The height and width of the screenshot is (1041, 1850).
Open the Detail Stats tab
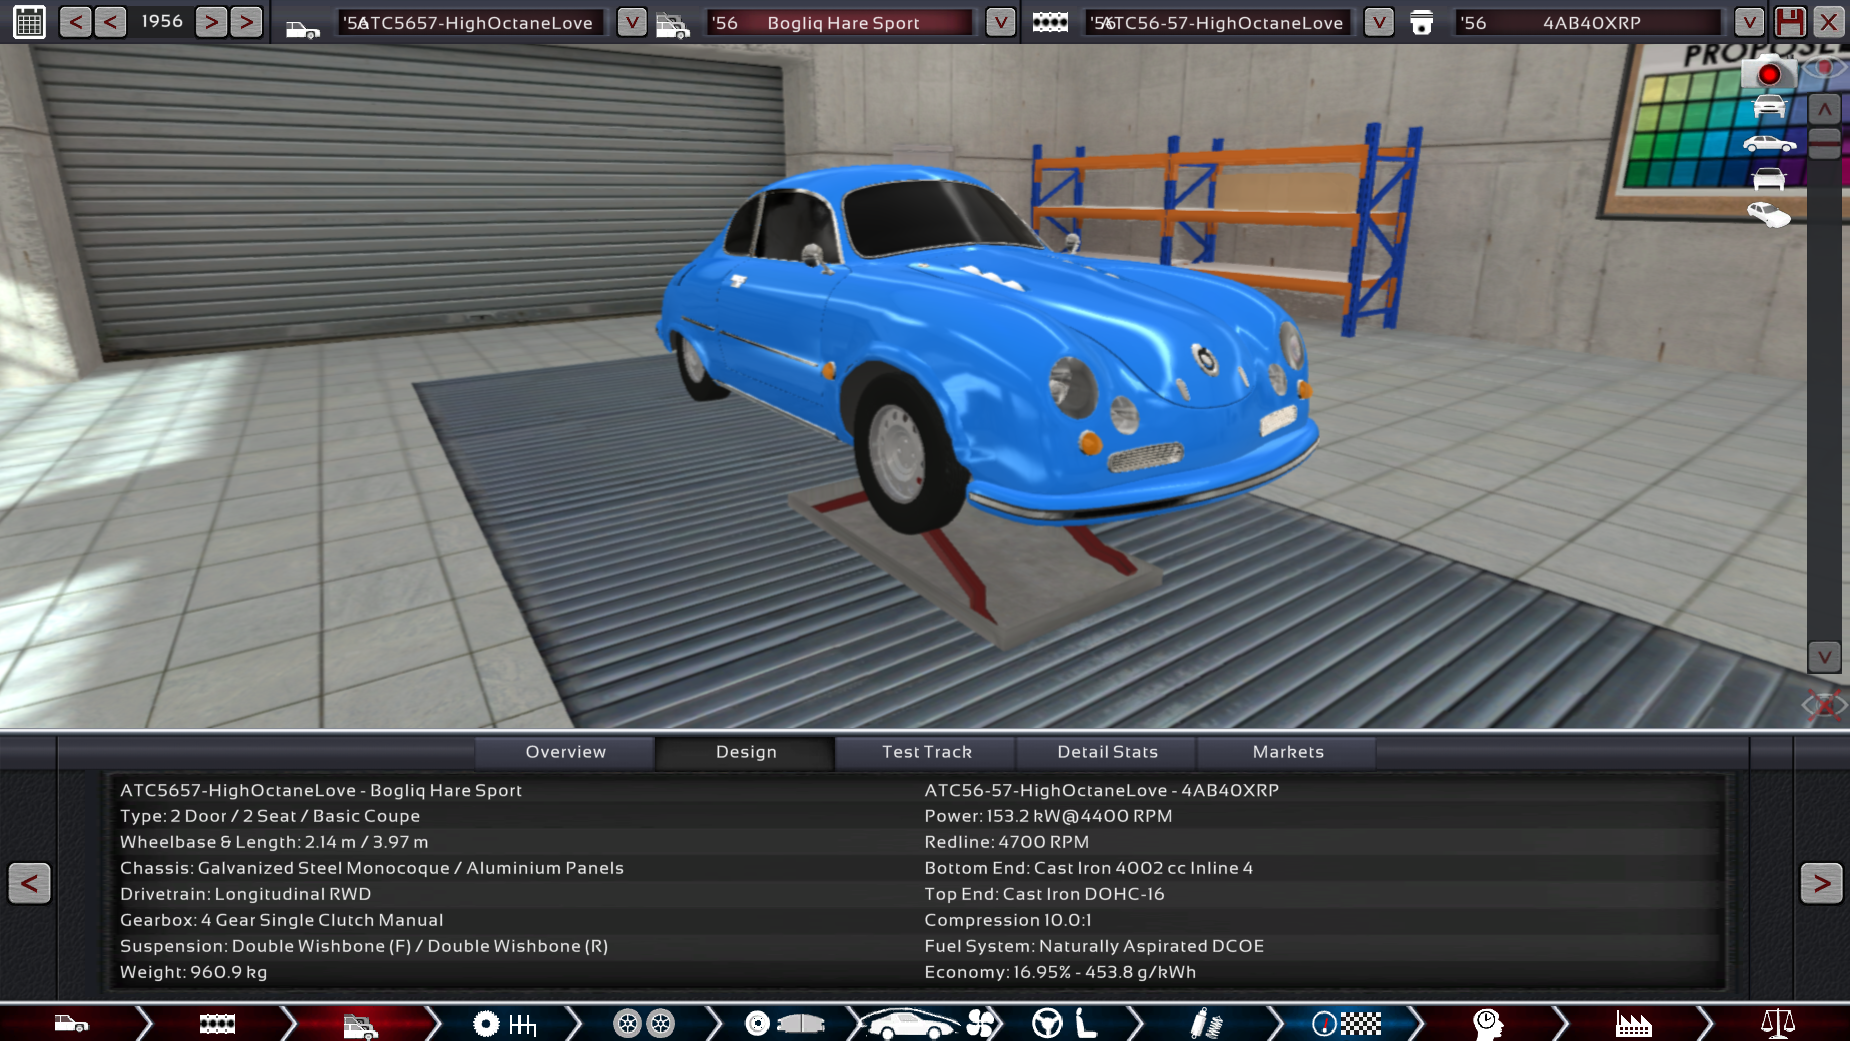(x=1107, y=752)
